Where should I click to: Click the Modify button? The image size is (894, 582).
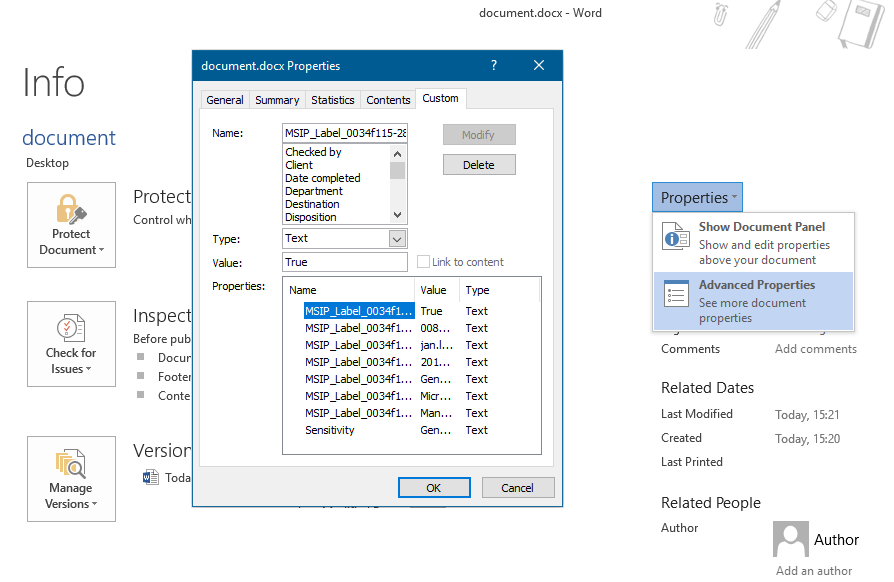(479, 134)
